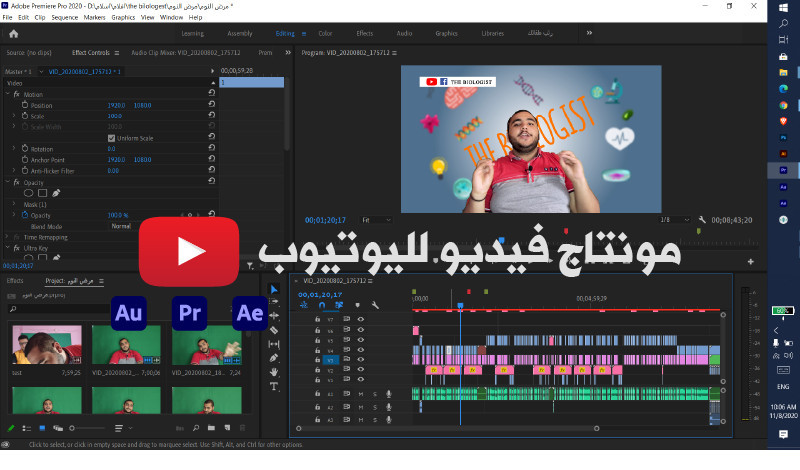Toggle track lock on V5
This screenshot has height=470, width=800.
click(x=317, y=340)
